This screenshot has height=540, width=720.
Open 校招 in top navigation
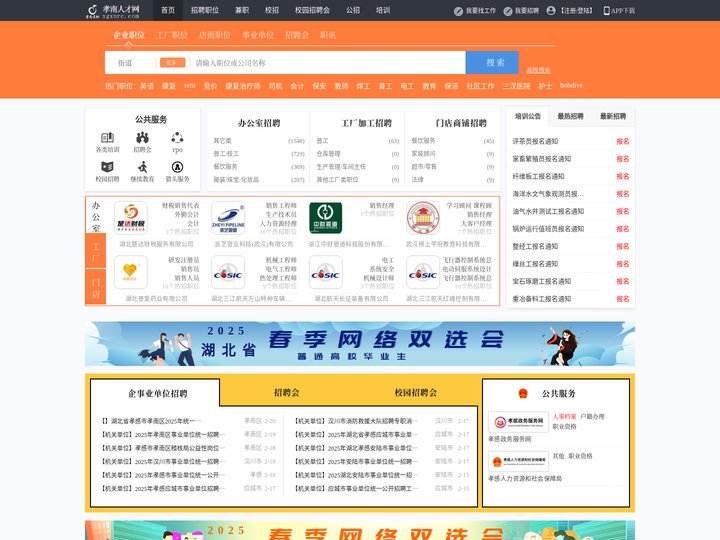(272, 10)
